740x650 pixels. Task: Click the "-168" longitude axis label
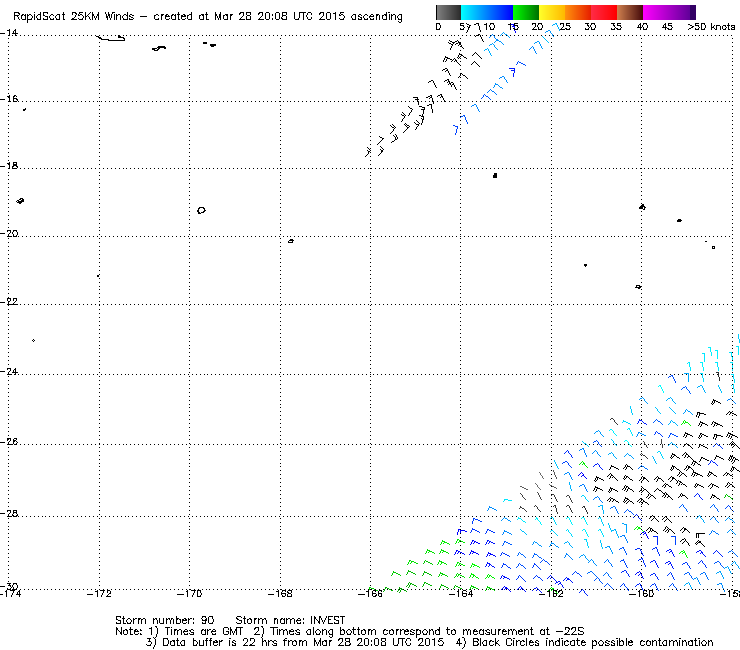tap(280, 594)
